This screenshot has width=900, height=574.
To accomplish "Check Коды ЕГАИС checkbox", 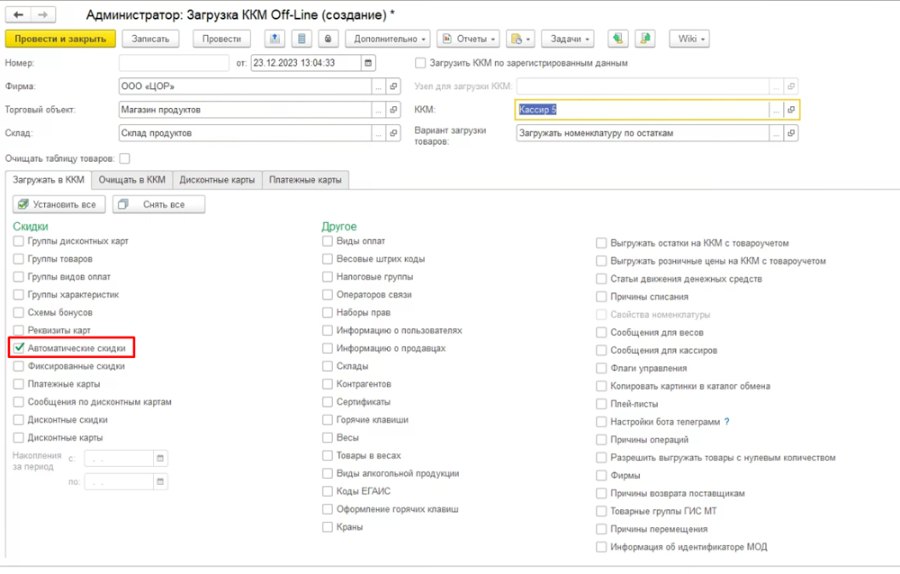I will [x=327, y=491].
